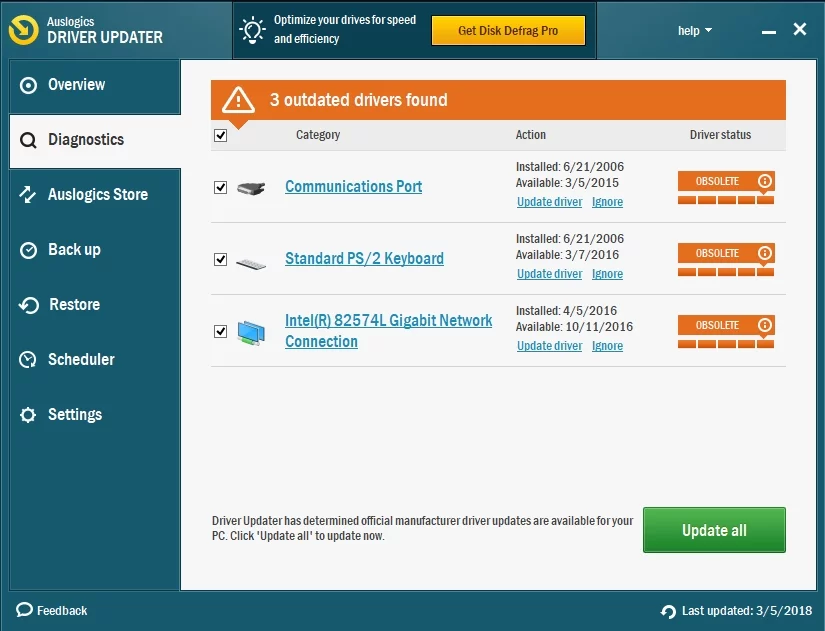Click Ignore link for Communications Port

[x=607, y=202]
